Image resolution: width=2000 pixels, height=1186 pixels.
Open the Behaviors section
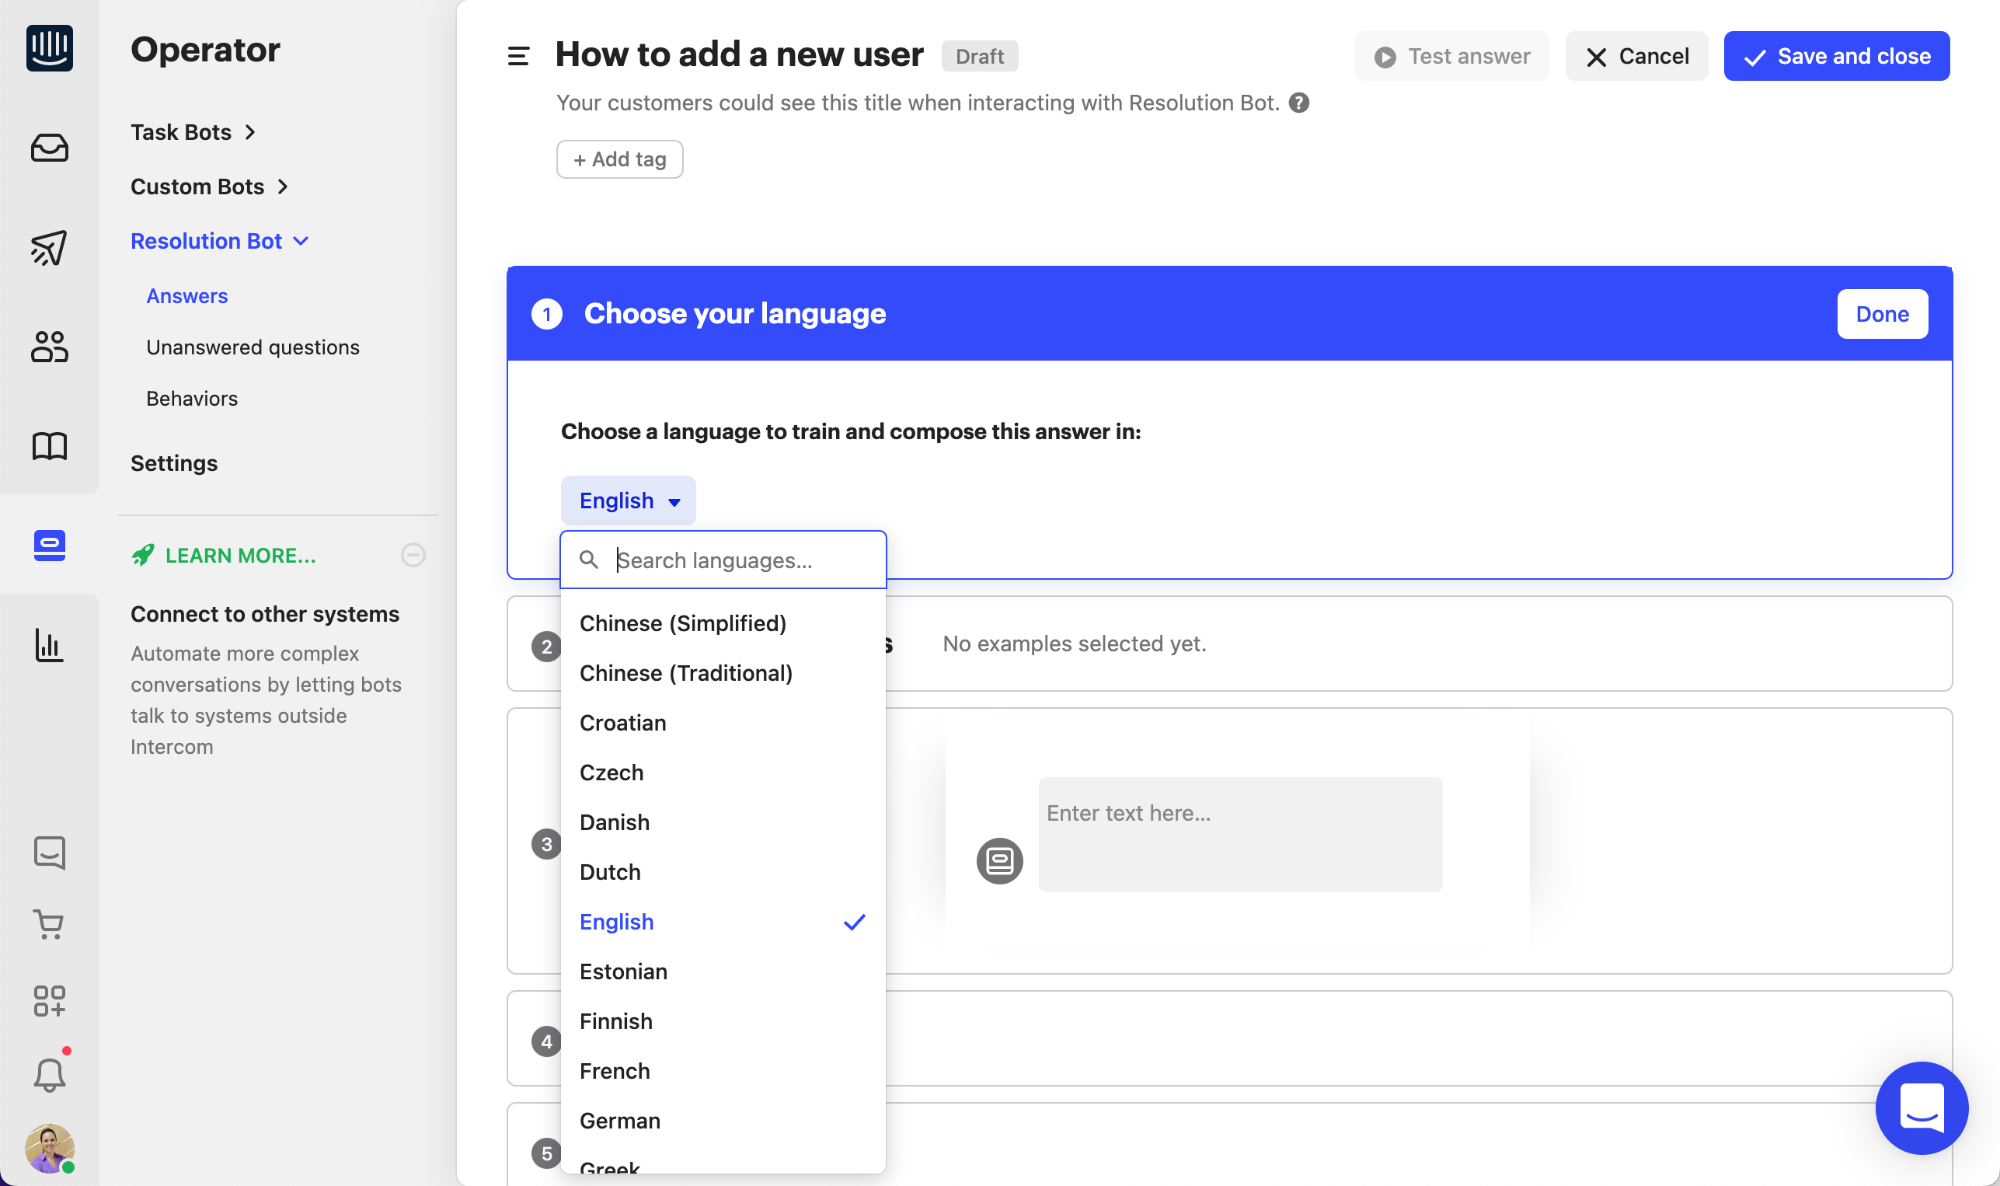(191, 398)
